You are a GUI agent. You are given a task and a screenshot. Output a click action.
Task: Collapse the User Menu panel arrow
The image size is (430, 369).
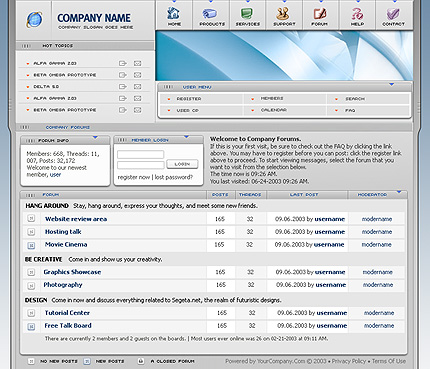(x=392, y=85)
